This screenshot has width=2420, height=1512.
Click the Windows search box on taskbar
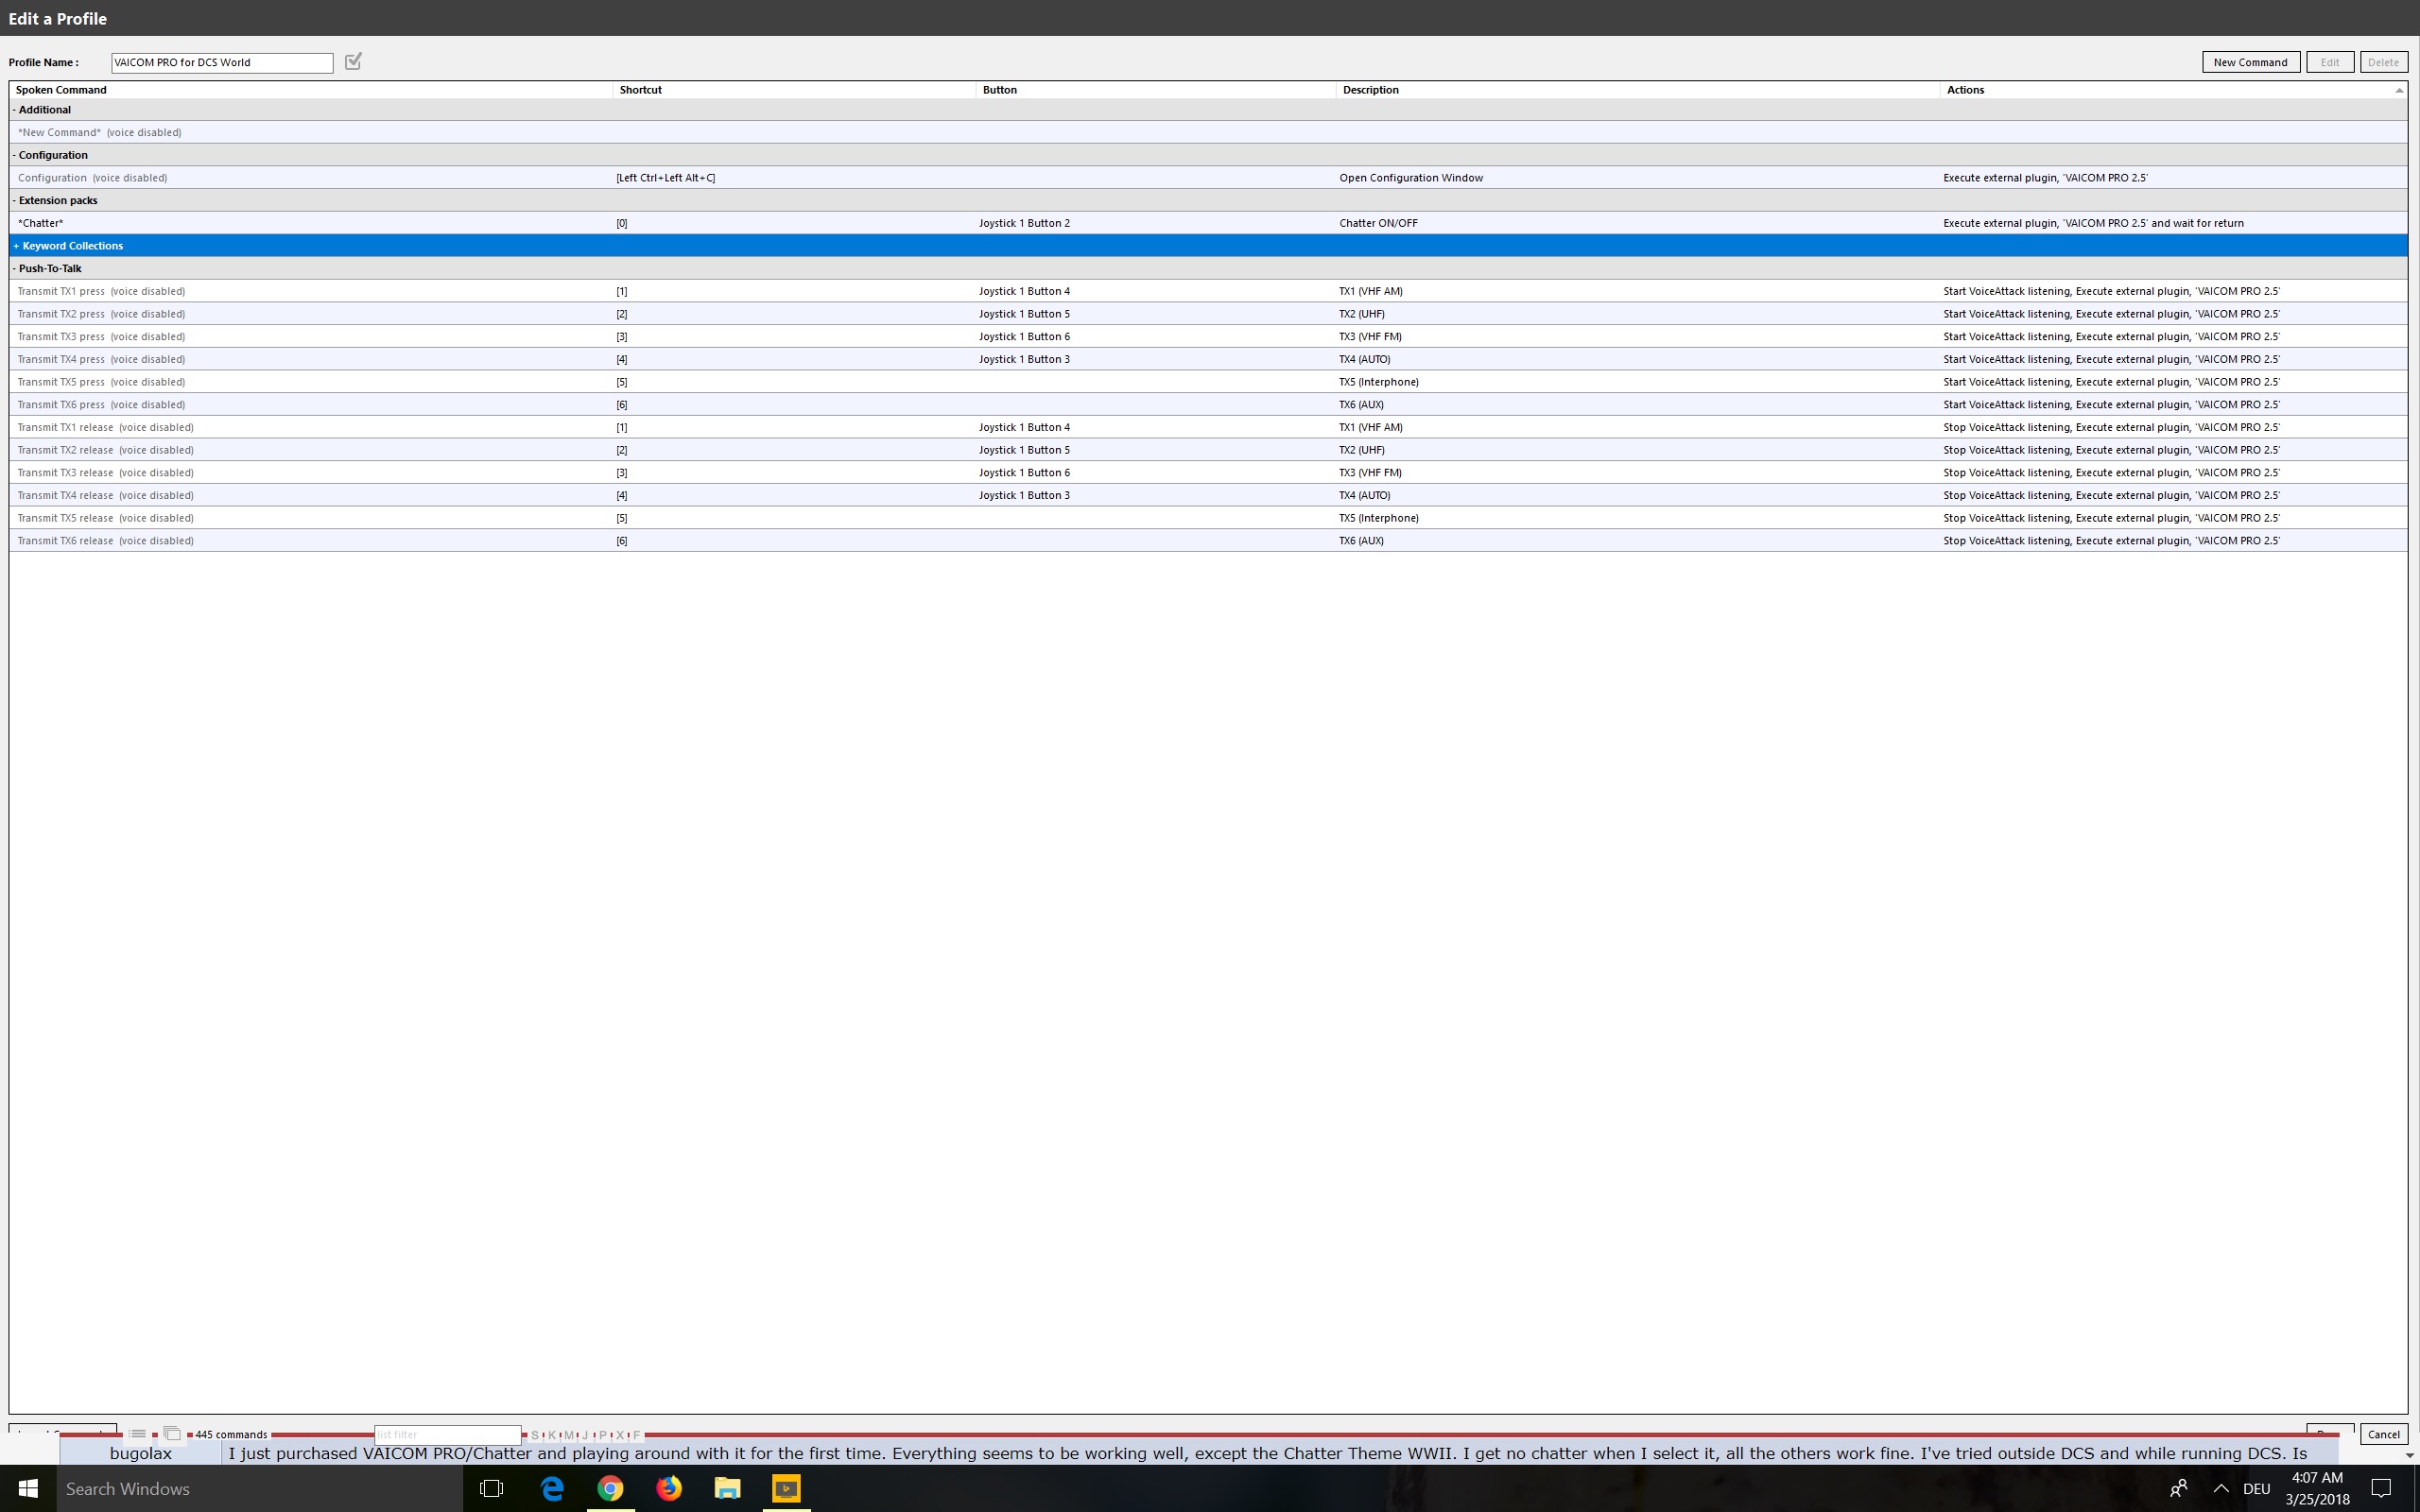pyautogui.click(x=260, y=1489)
